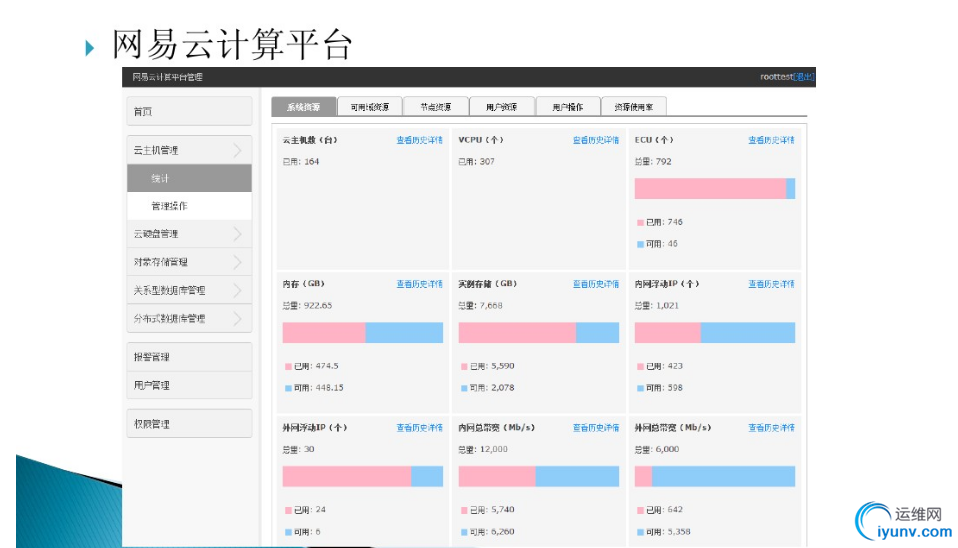Open 报警管理 in the sidebar
The width and height of the screenshot is (958, 548).
(x=189, y=357)
